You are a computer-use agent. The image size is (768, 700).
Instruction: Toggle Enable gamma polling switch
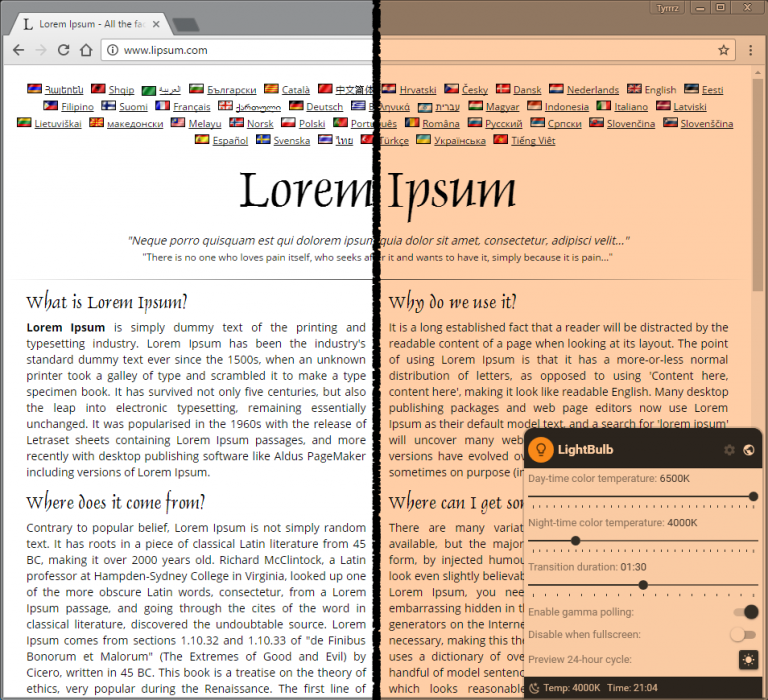(x=745, y=612)
